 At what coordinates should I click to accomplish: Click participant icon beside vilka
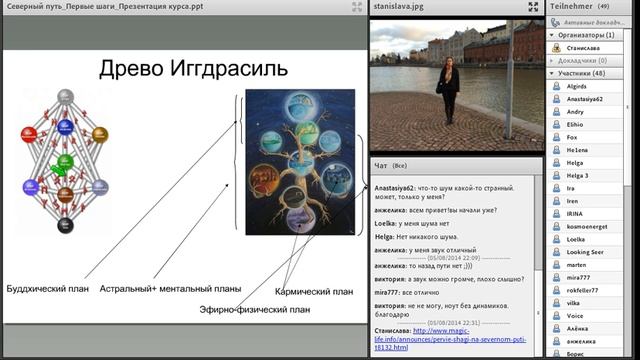tap(556, 303)
